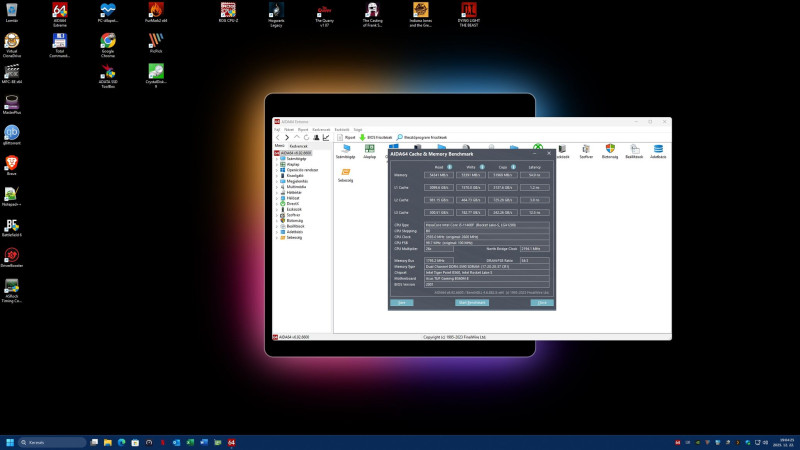
Task: Open Kedvencek menu in AIDA64
Action: point(321,130)
